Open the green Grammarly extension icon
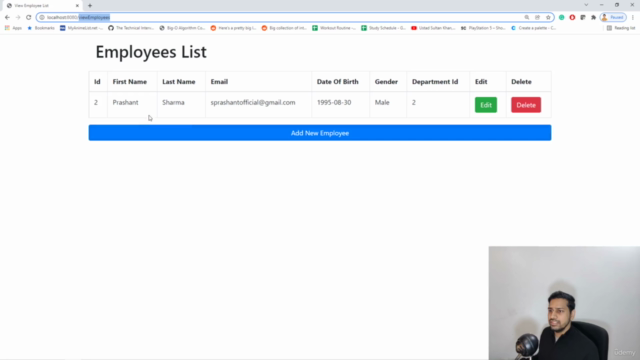Screen dimensions: 640x360 [562, 17]
